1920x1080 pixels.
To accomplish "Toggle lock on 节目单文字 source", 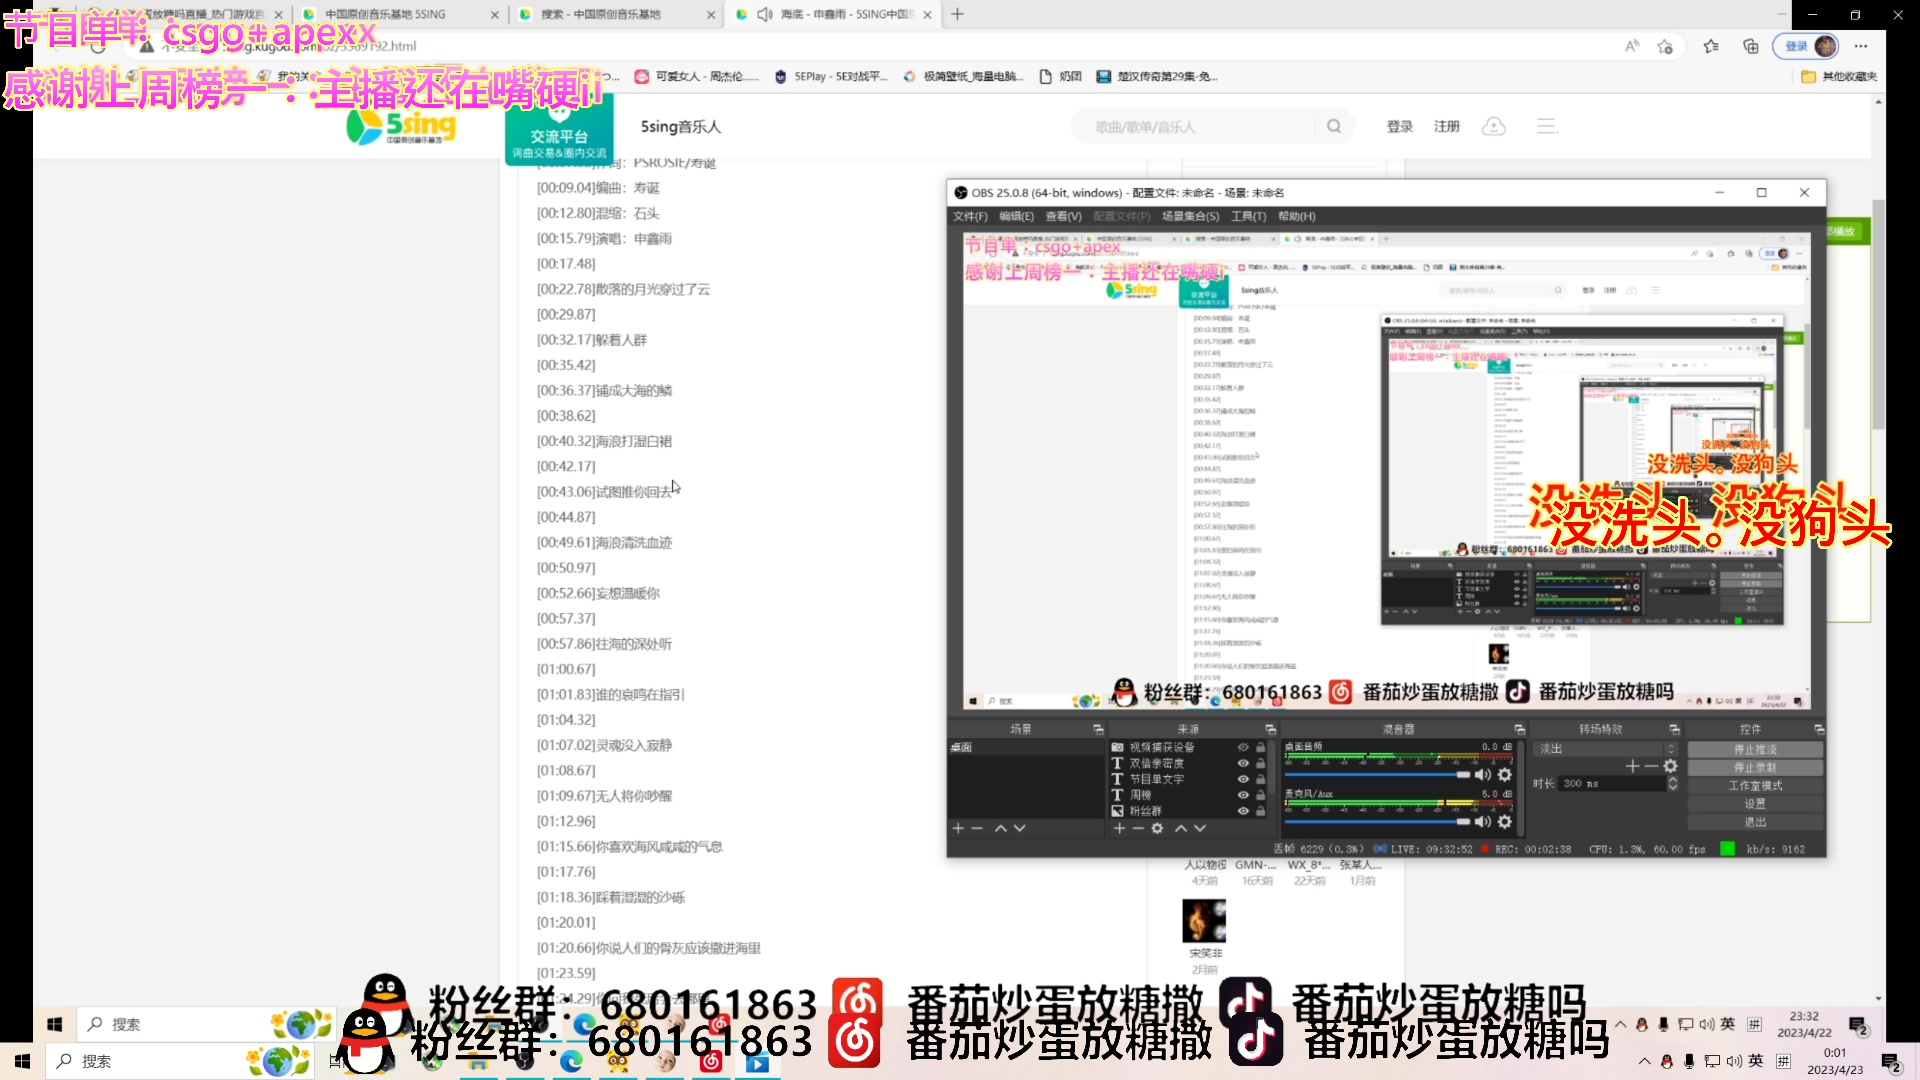I will 1261,779.
